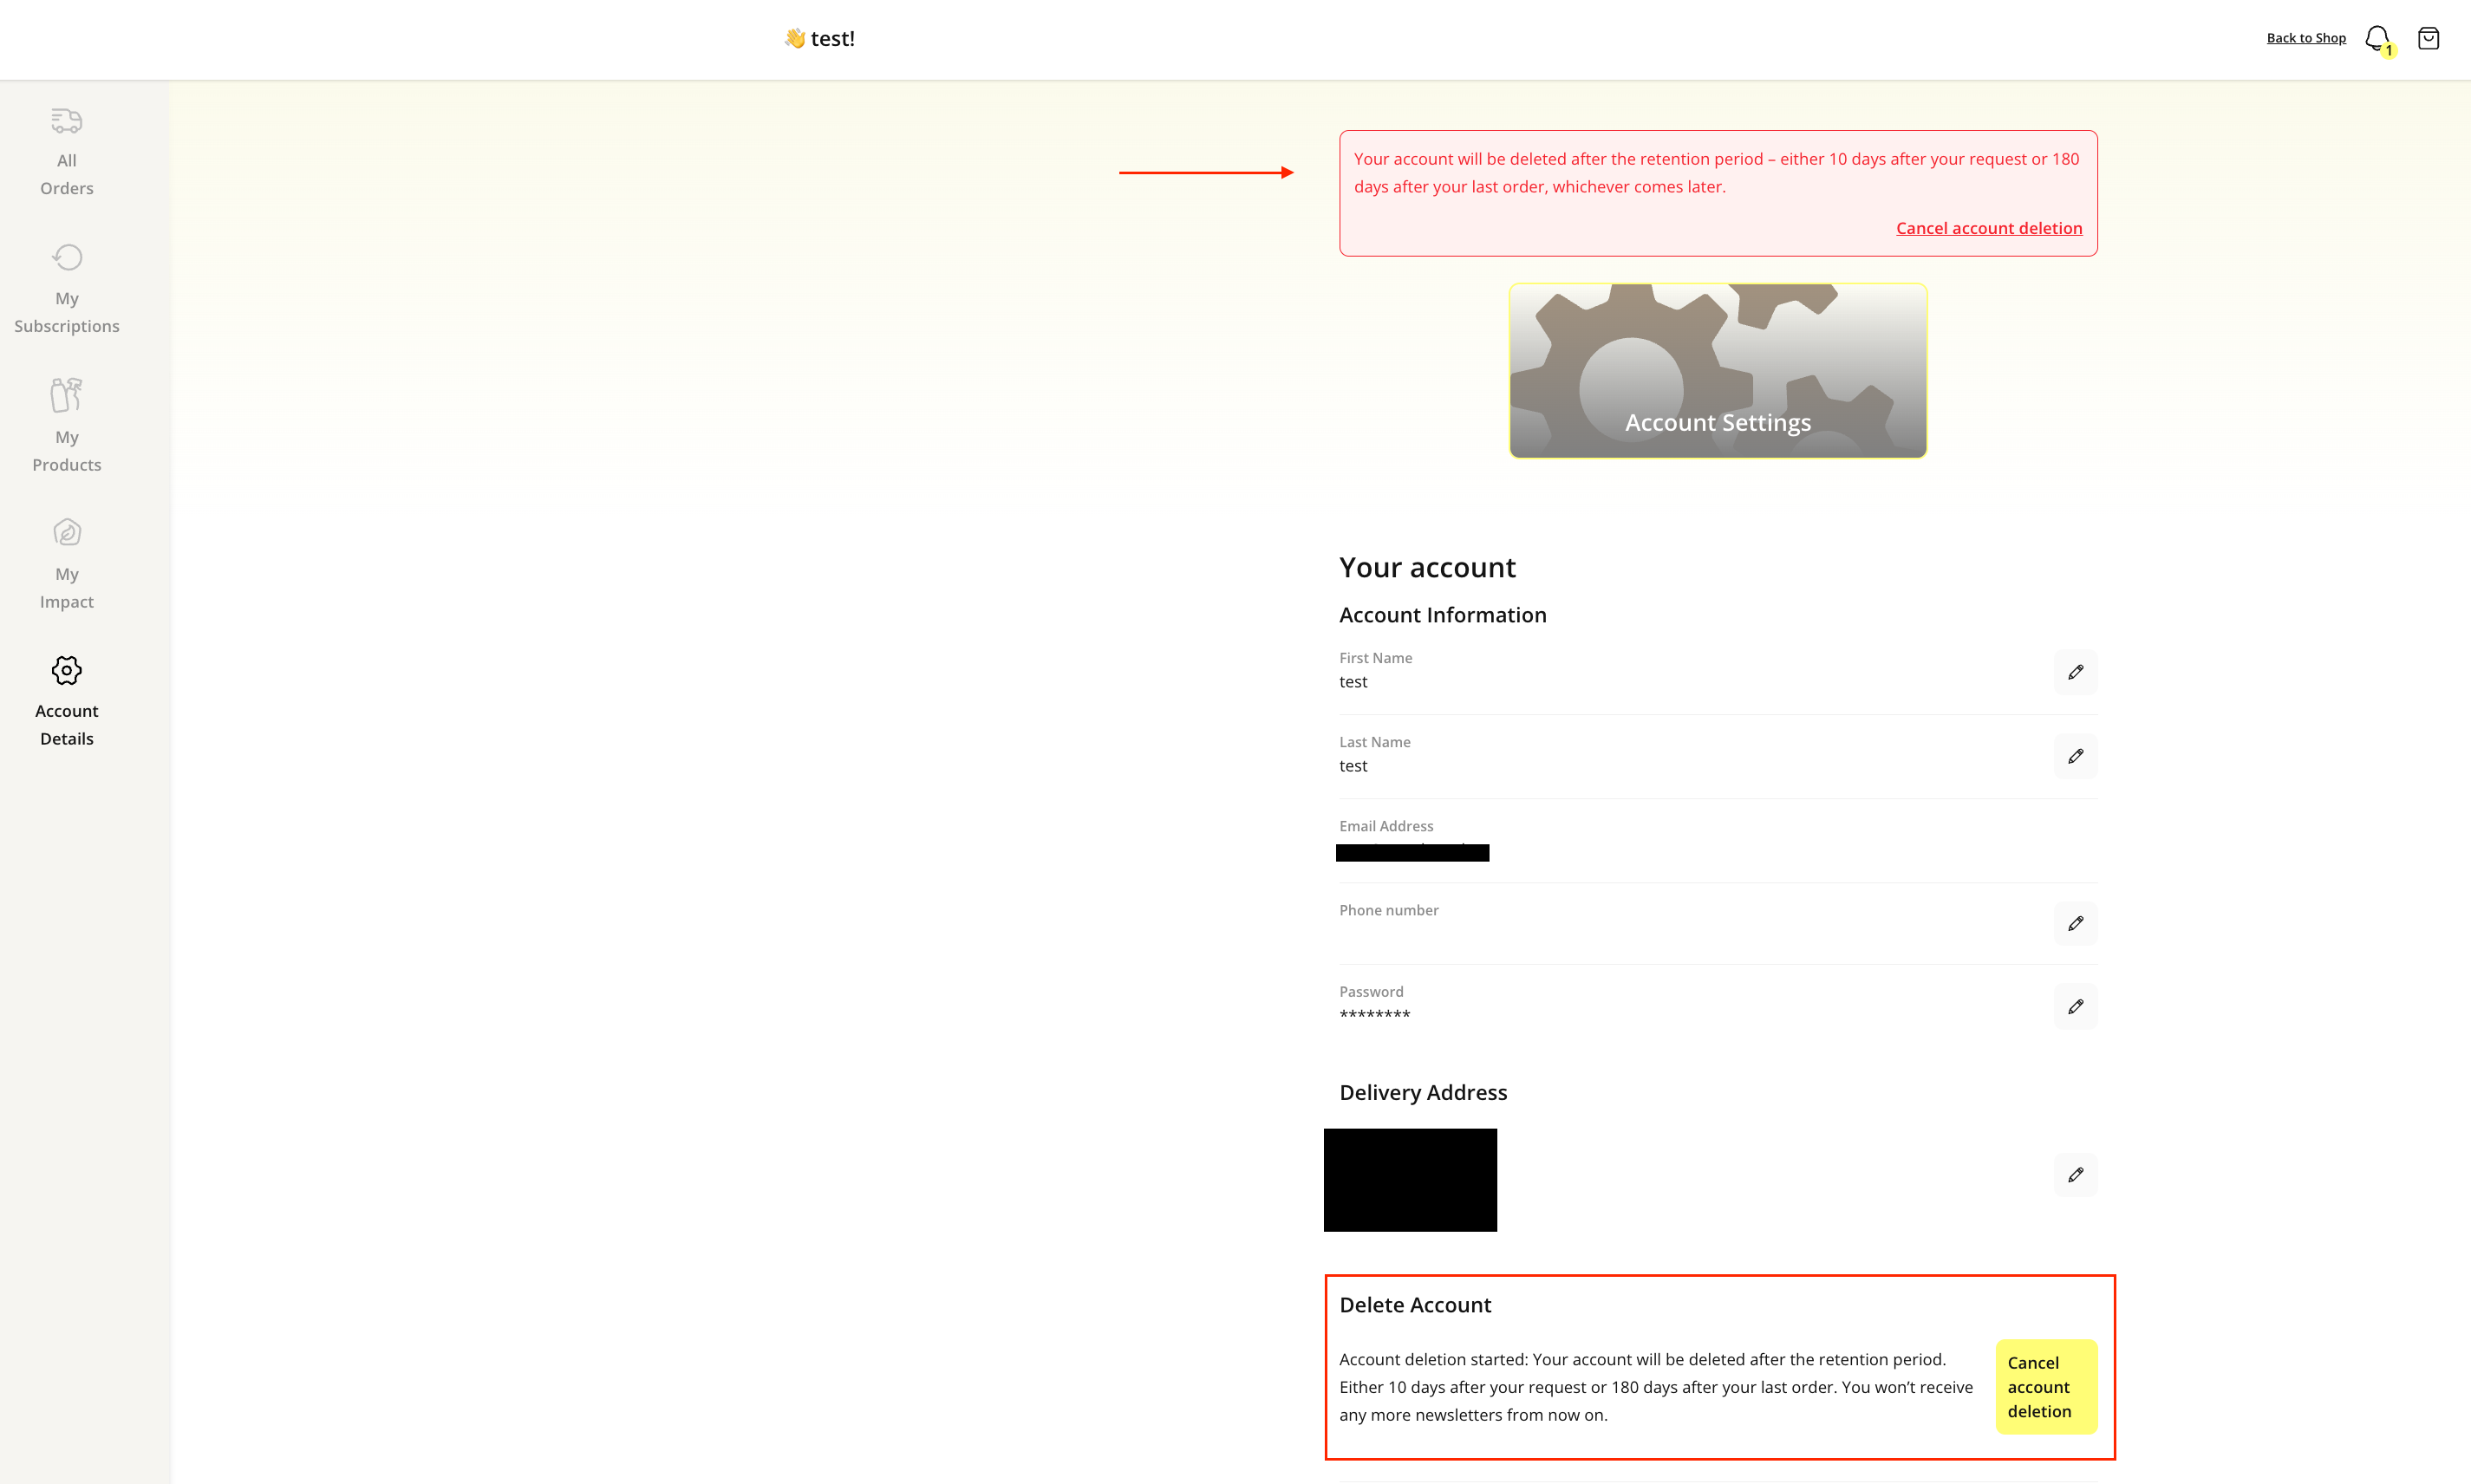Image resolution: width=2471 pixels, height=1484 pixels.
Task: Edit Password with pencil icon
Action: pos(2075,1006)
